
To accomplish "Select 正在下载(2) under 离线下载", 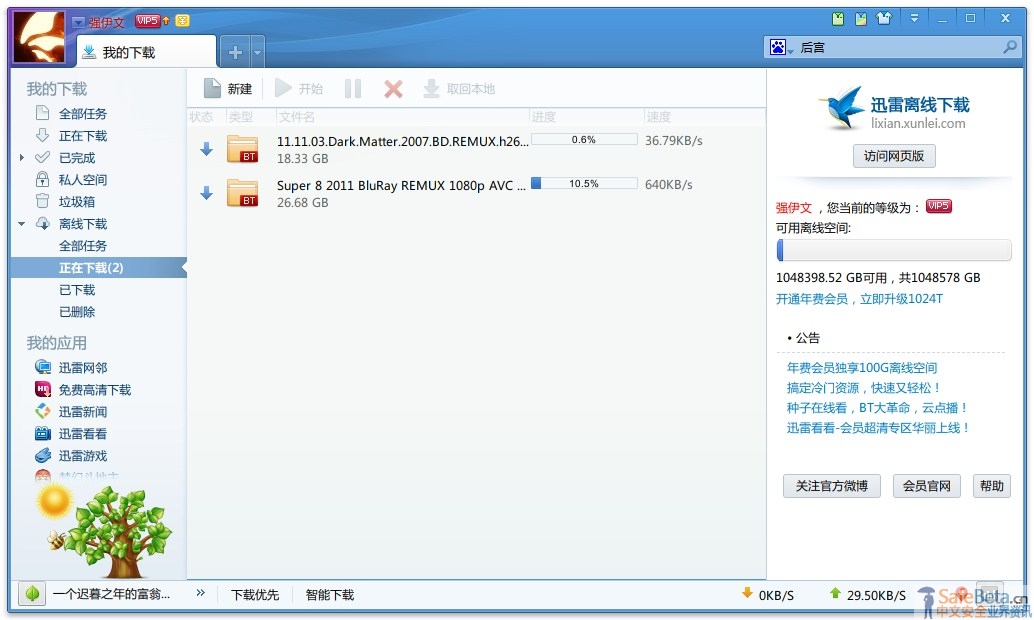I will coord(91,268).
